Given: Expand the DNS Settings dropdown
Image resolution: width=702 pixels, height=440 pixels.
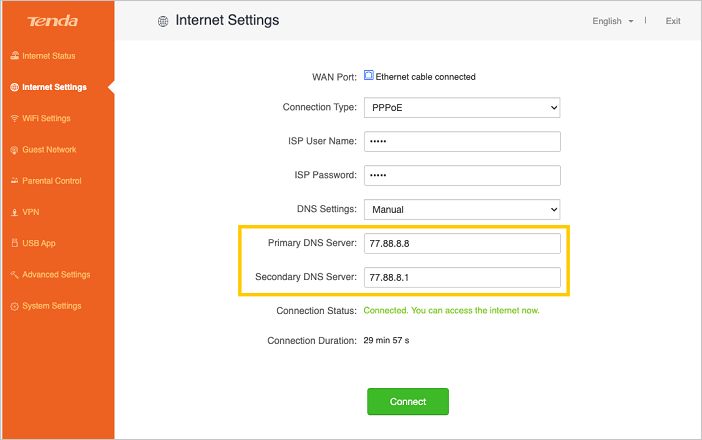Looking at the screenshot, I should (461, 210).
